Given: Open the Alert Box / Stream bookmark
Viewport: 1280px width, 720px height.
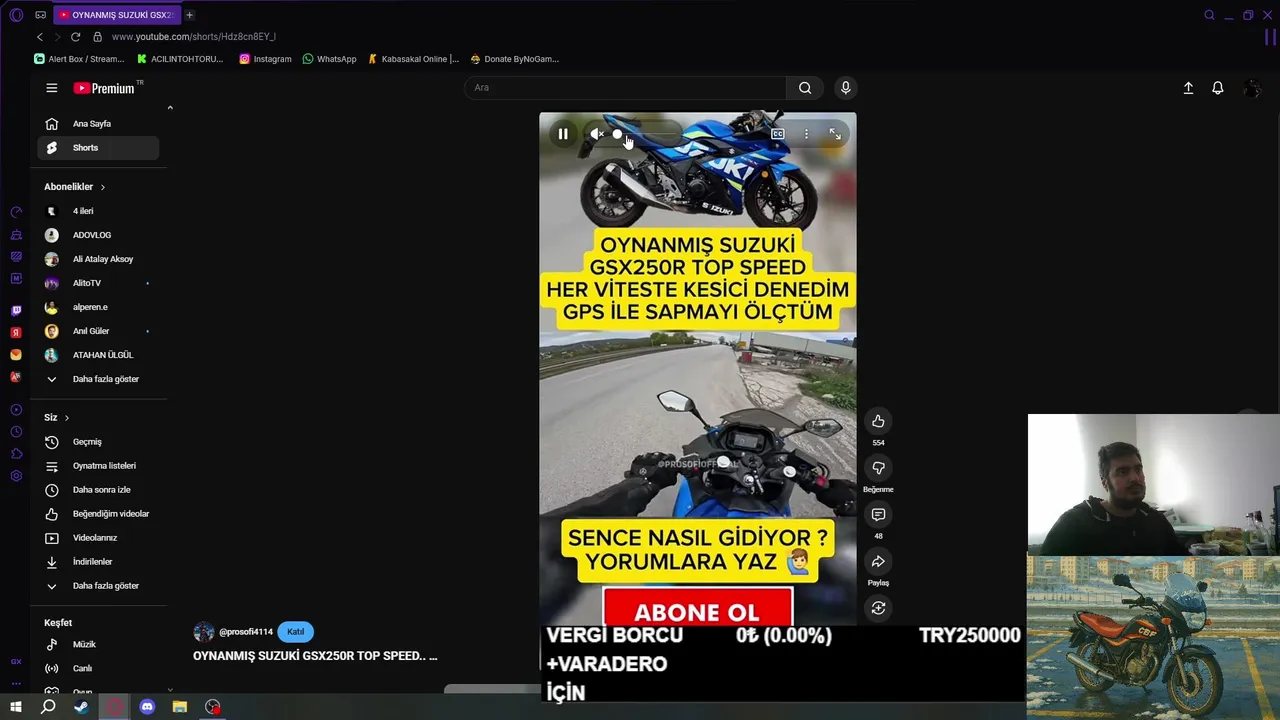Looking at the screenshot, I should tap(79, 59).
